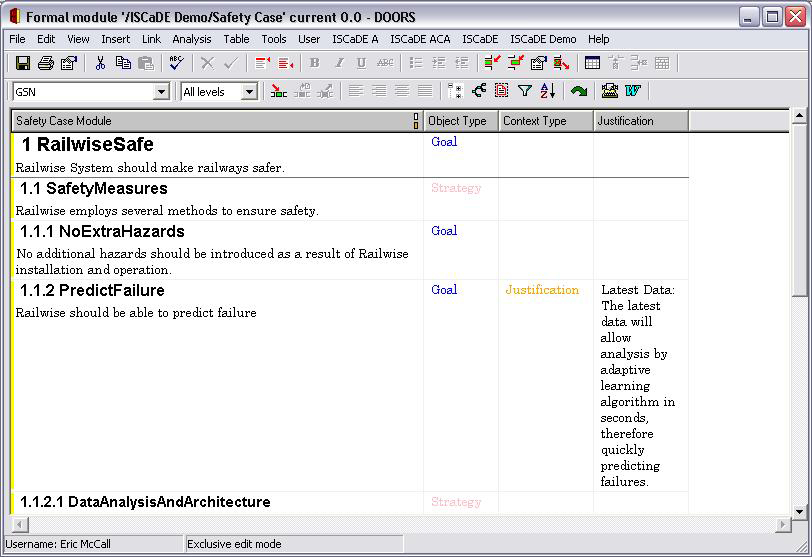
Task: Click the Justification column header
Action: click(641, 121)
